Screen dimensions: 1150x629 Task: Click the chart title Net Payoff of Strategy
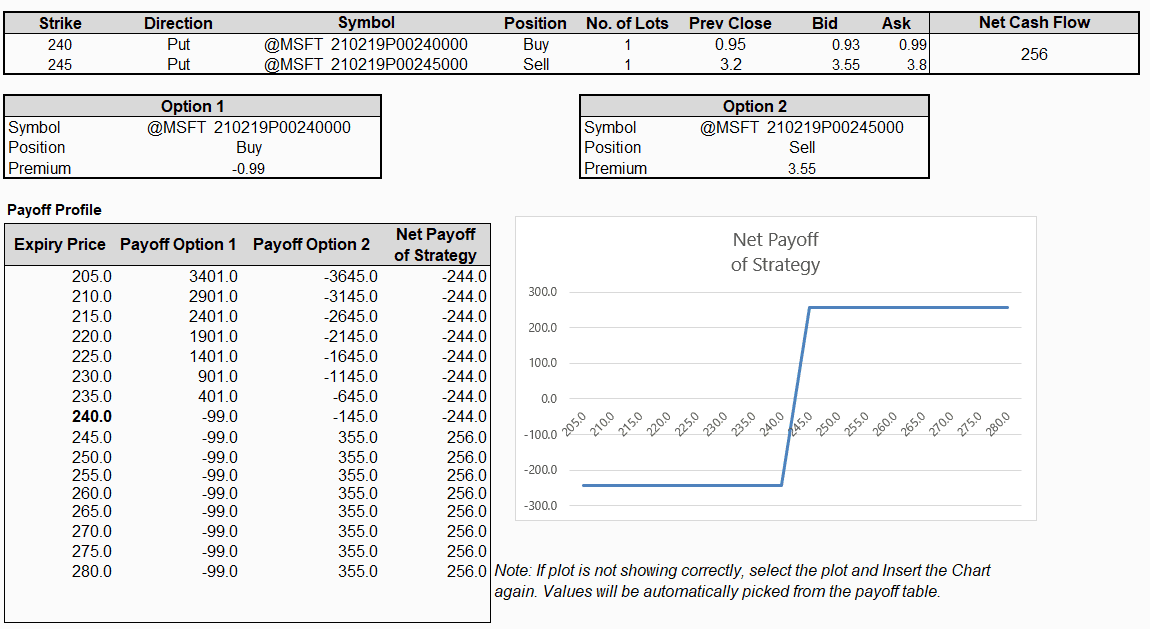coord(775,252)
